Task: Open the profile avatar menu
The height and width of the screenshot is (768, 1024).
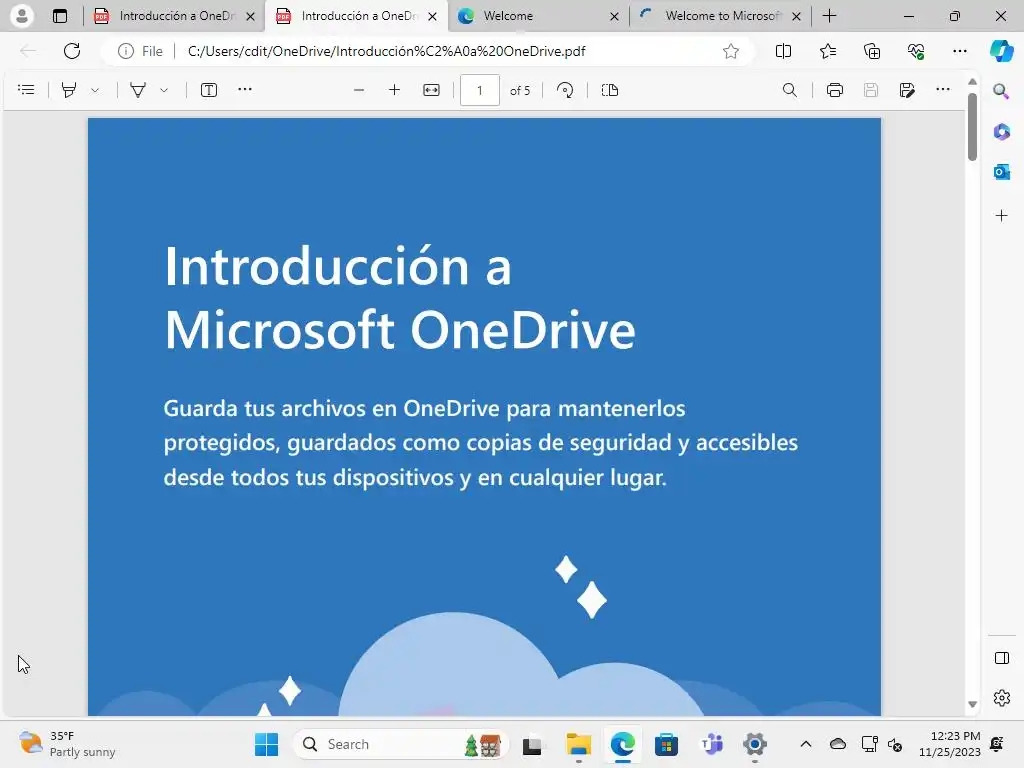Action: tap(22, 16)
